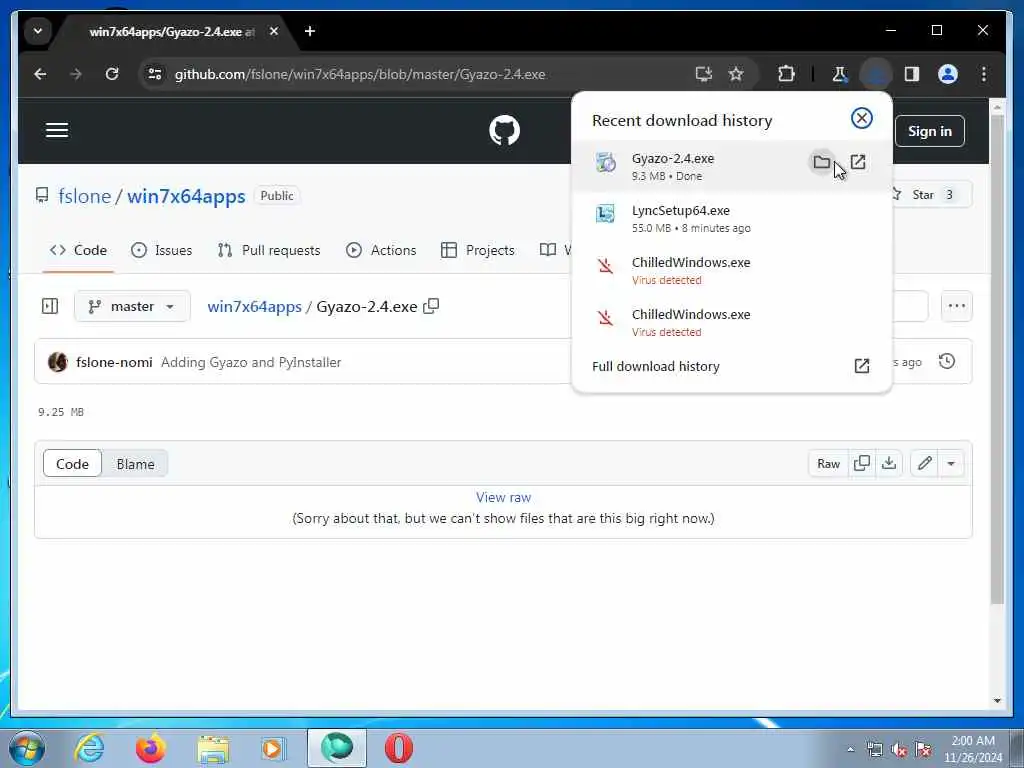Open the tab search dropdown

click(38, 31)
